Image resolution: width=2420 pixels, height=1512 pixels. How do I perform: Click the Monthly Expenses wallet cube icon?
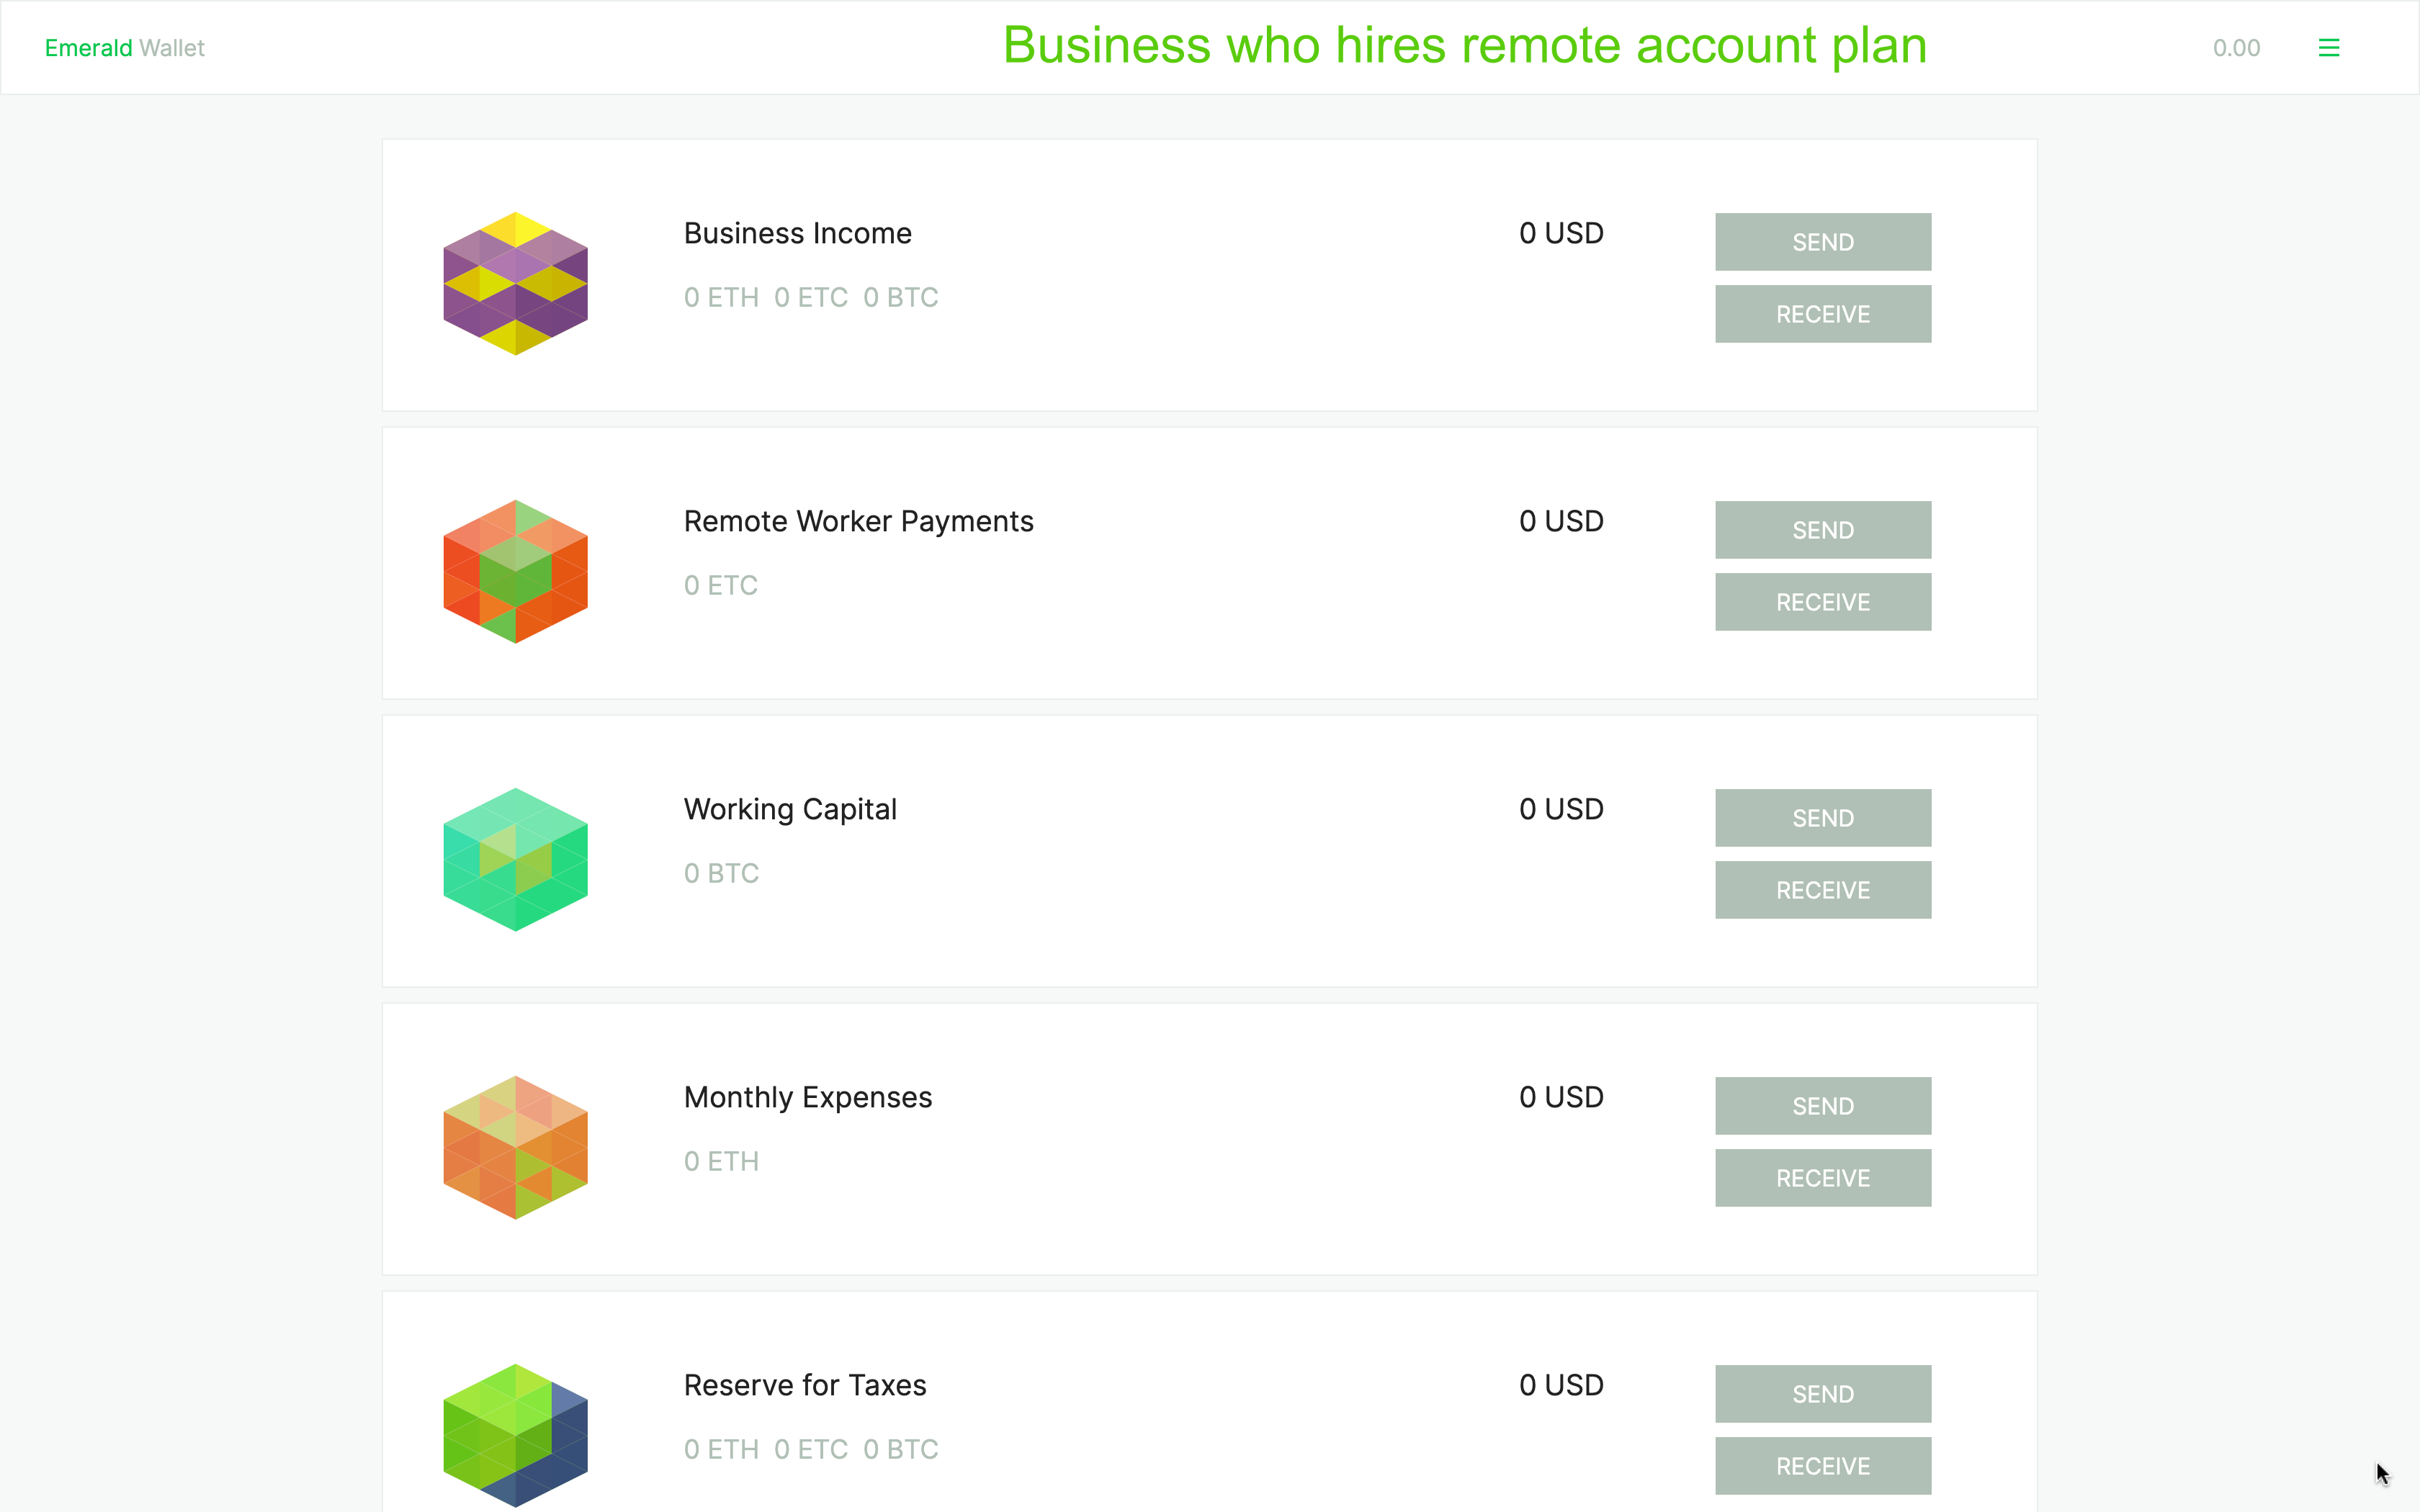(x=515, y=1147)
